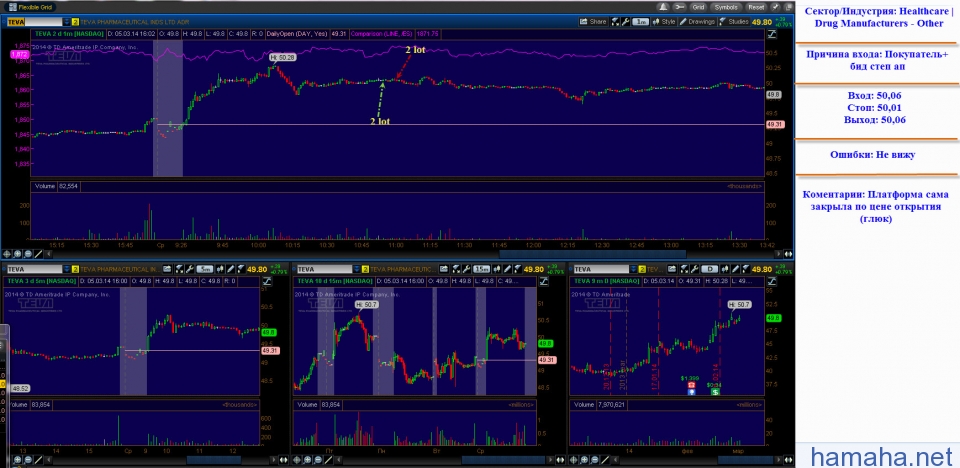Open the Symbols button
The width and height of the screenshot is (960, 468).
tap(726, 7)
